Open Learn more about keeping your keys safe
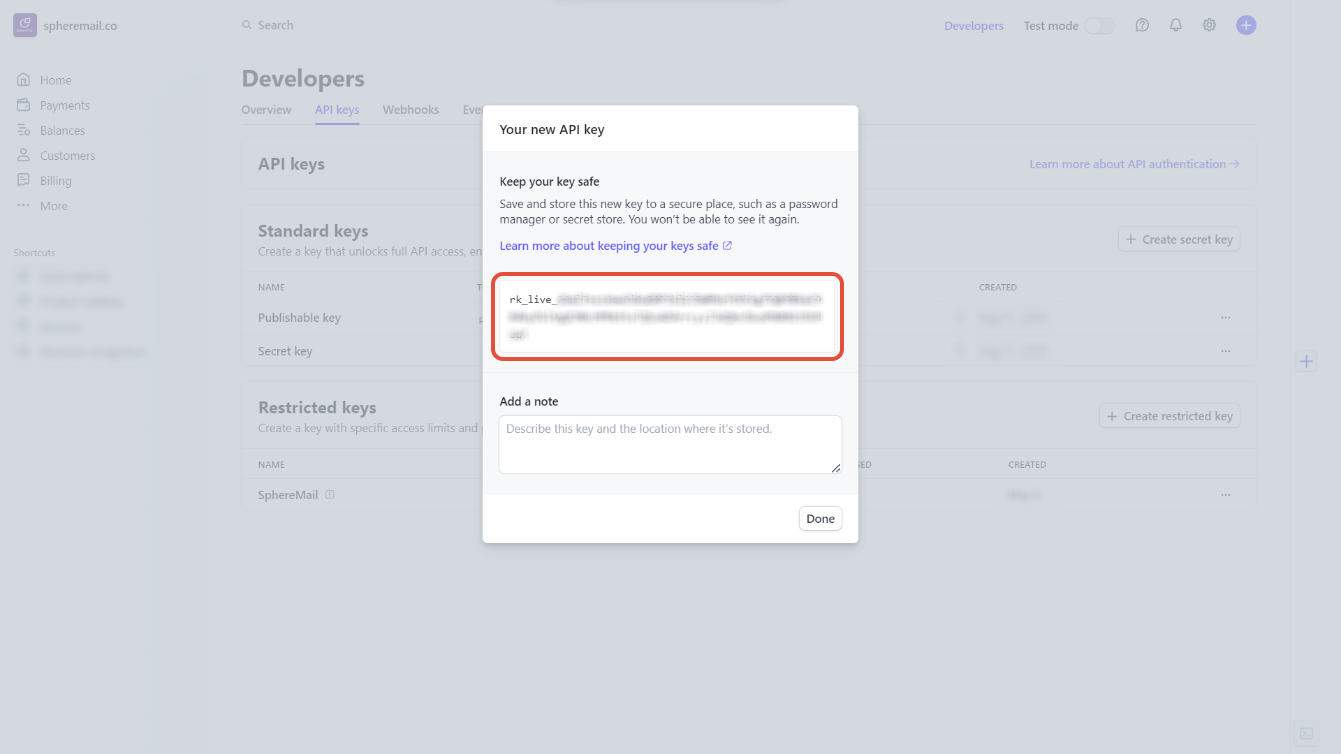The height and width of the screenshot is (754, 1341). pos(616,246)
